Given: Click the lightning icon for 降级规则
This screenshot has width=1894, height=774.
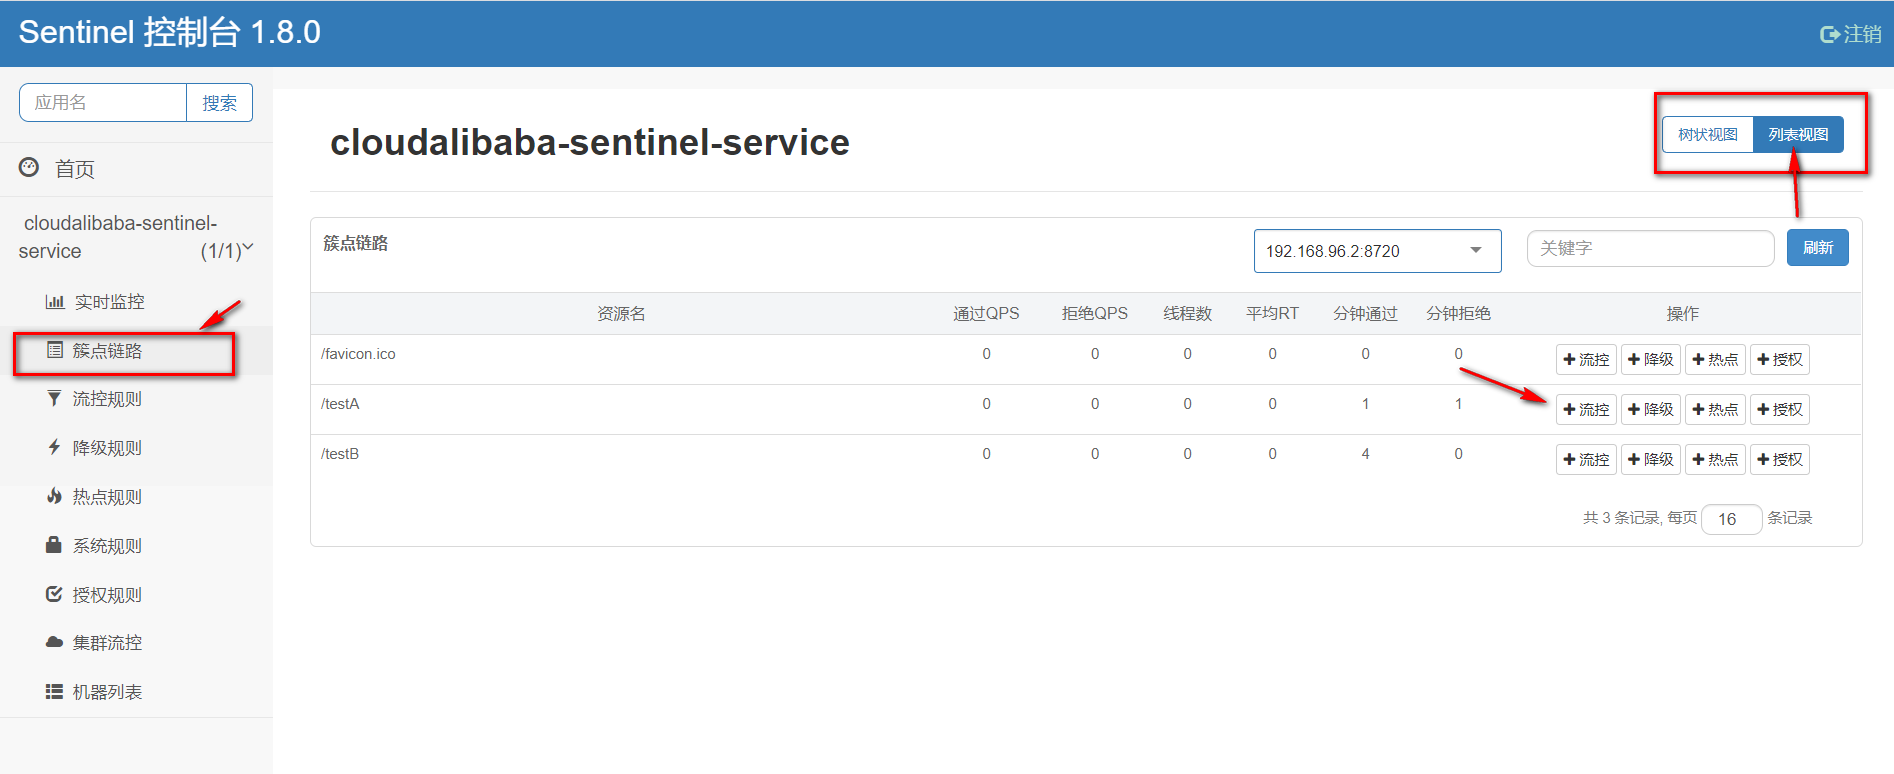Looking at the screenshot, I should click(54, 447).
